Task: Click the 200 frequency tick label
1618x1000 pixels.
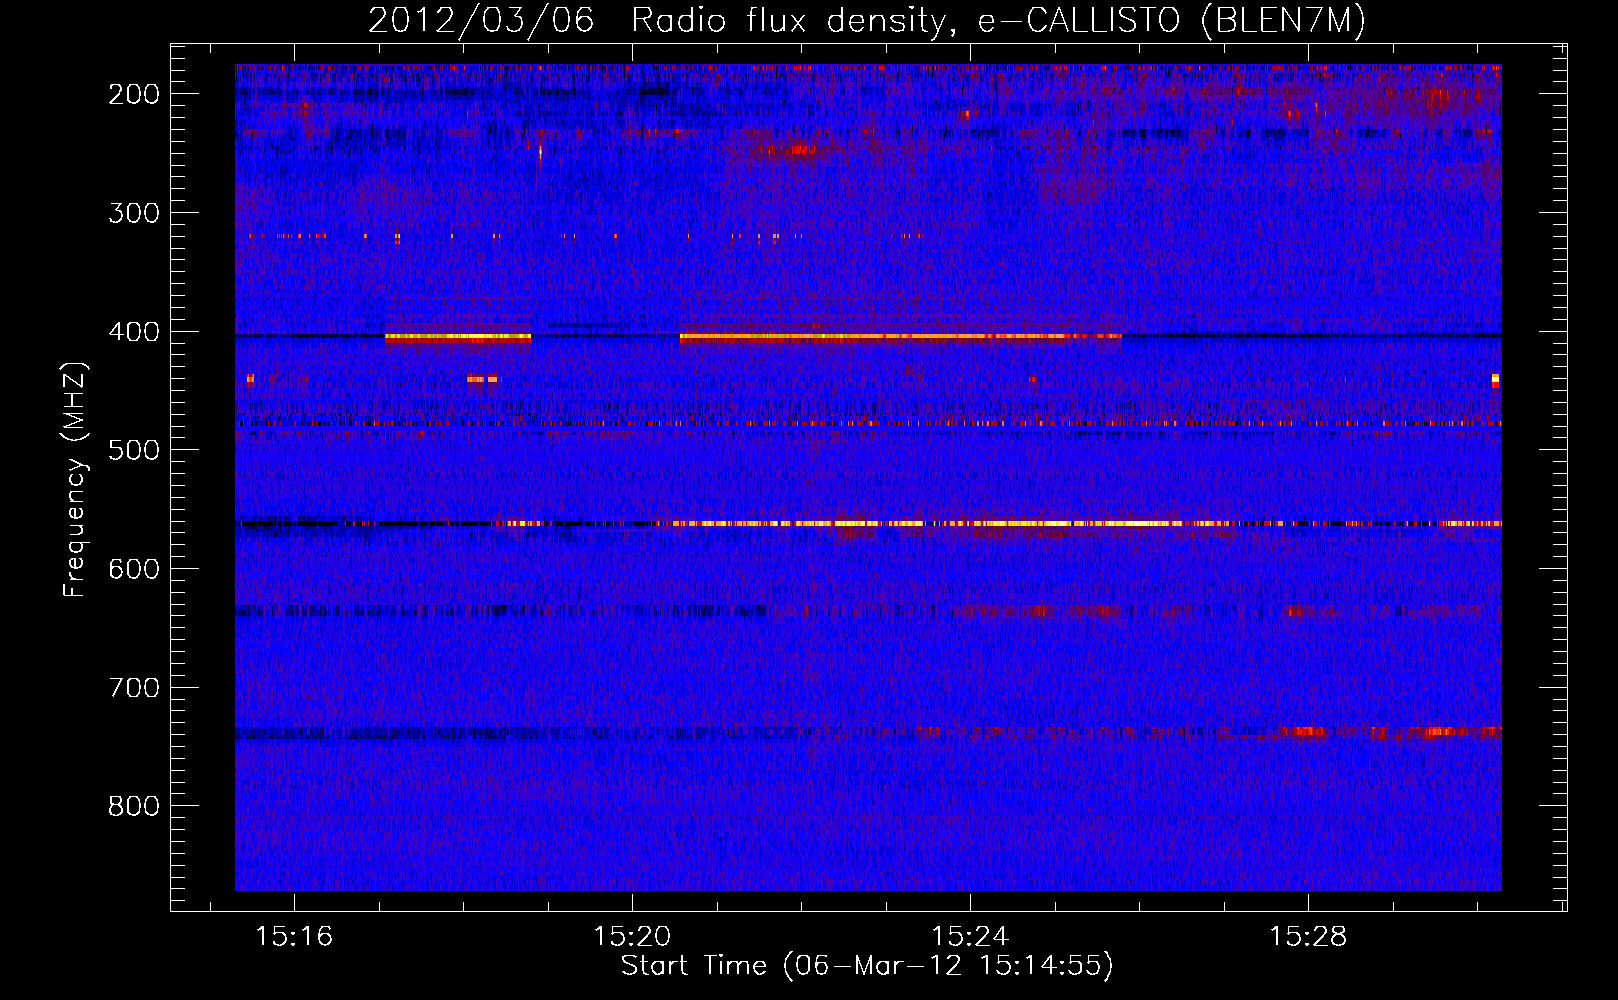Action: 134,94
